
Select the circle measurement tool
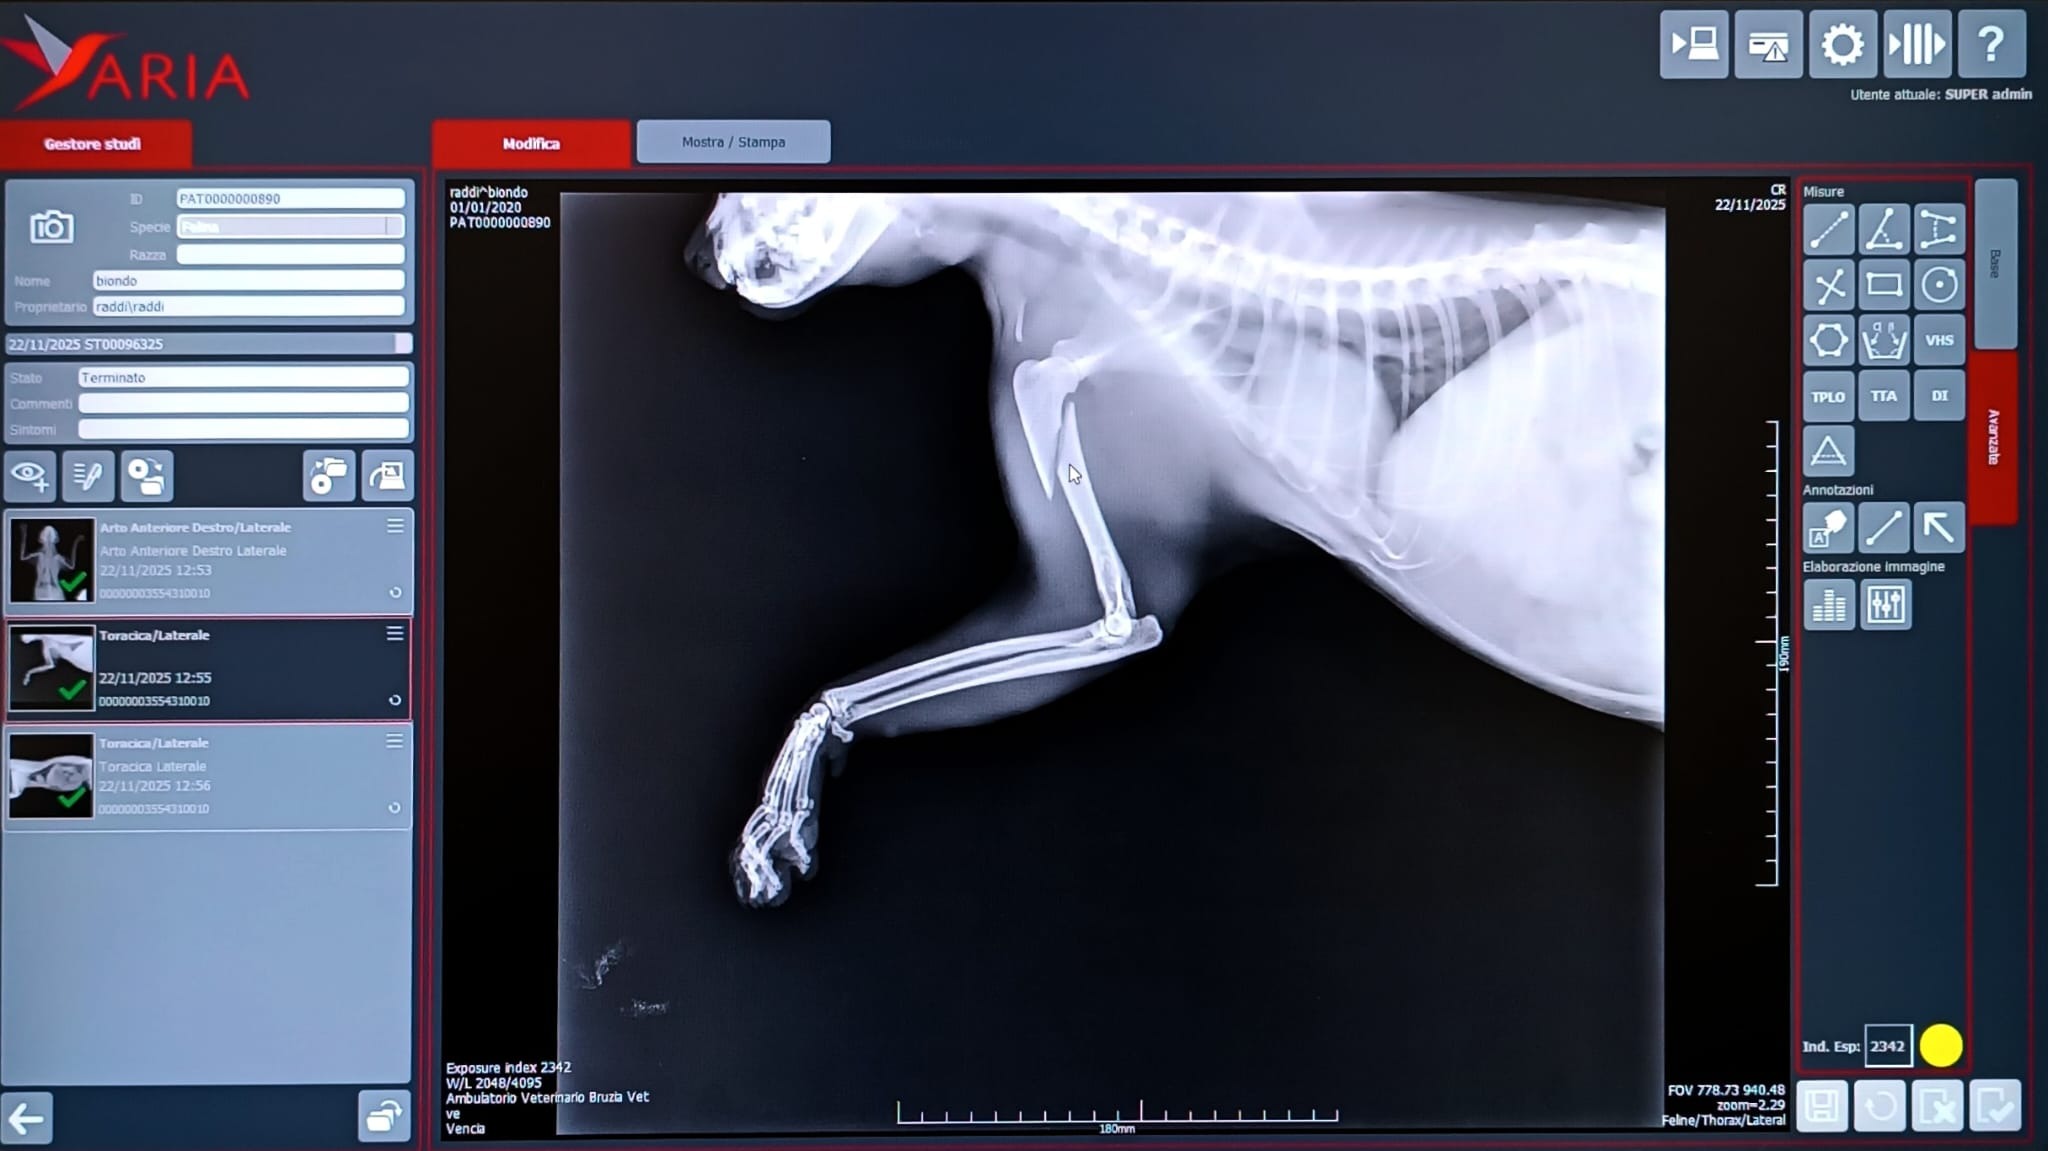click(1938, 285)
